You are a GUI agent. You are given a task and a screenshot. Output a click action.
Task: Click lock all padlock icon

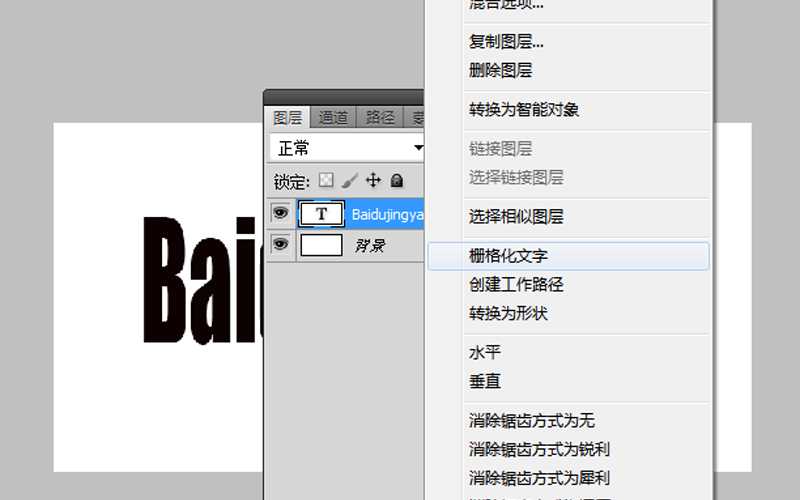tap(396, 180)
